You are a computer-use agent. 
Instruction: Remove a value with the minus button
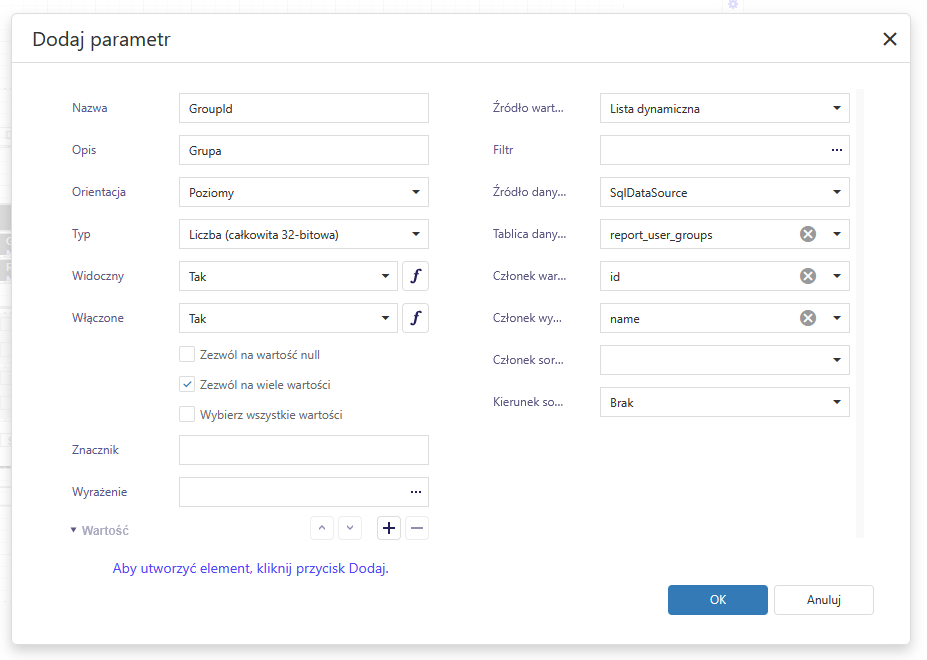coord(417,528)
